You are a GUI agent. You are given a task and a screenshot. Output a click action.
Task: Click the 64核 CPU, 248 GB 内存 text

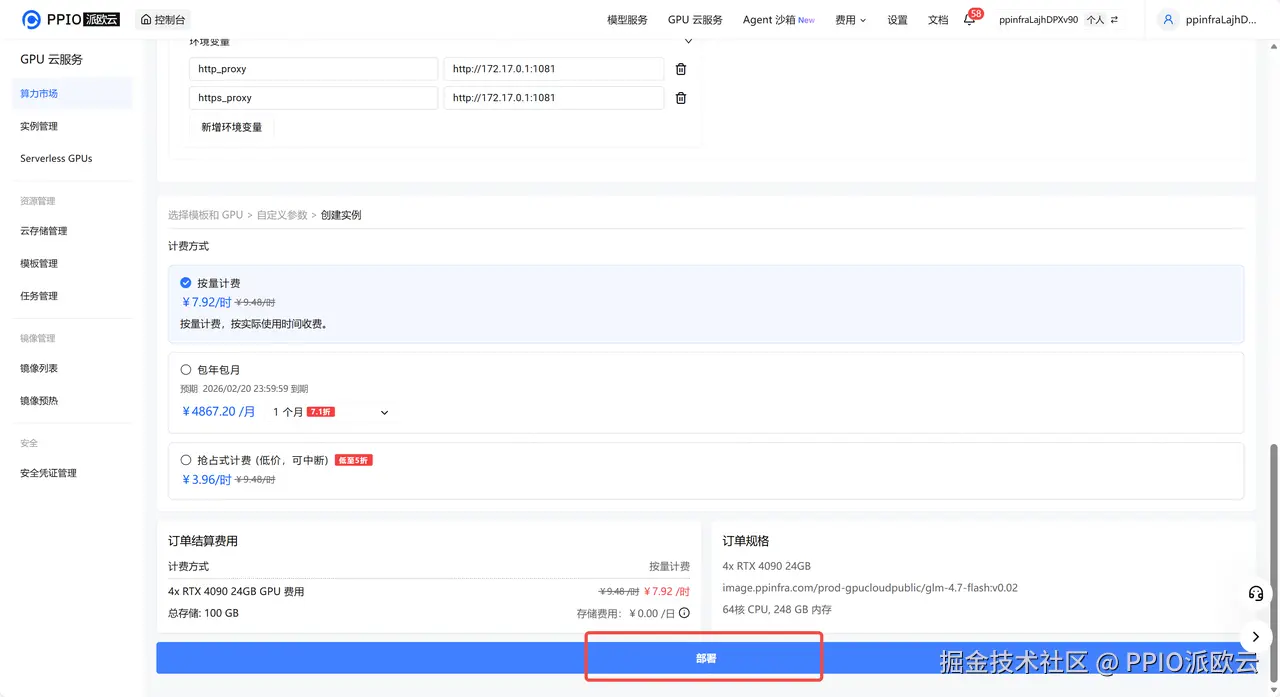(x=777, y=609)
